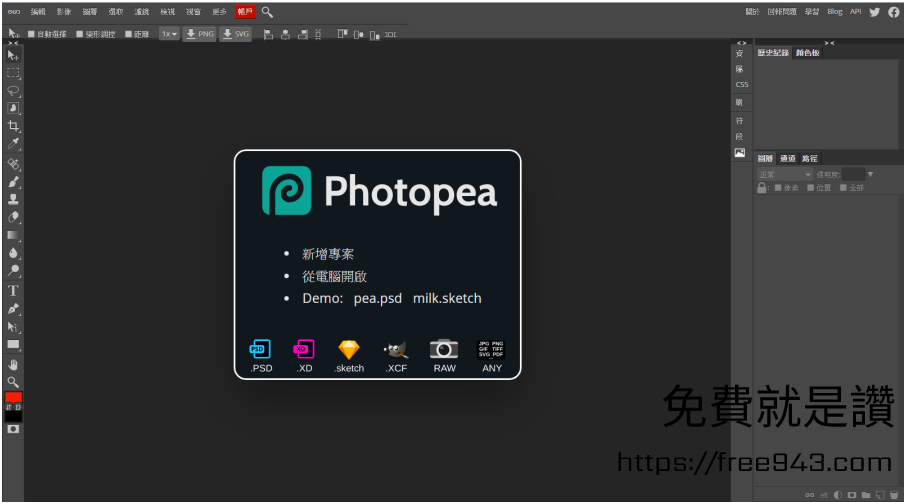Select the Zoom magnifier tool
906x504 pixels.
pyautogui.click(x=13, y=382)
